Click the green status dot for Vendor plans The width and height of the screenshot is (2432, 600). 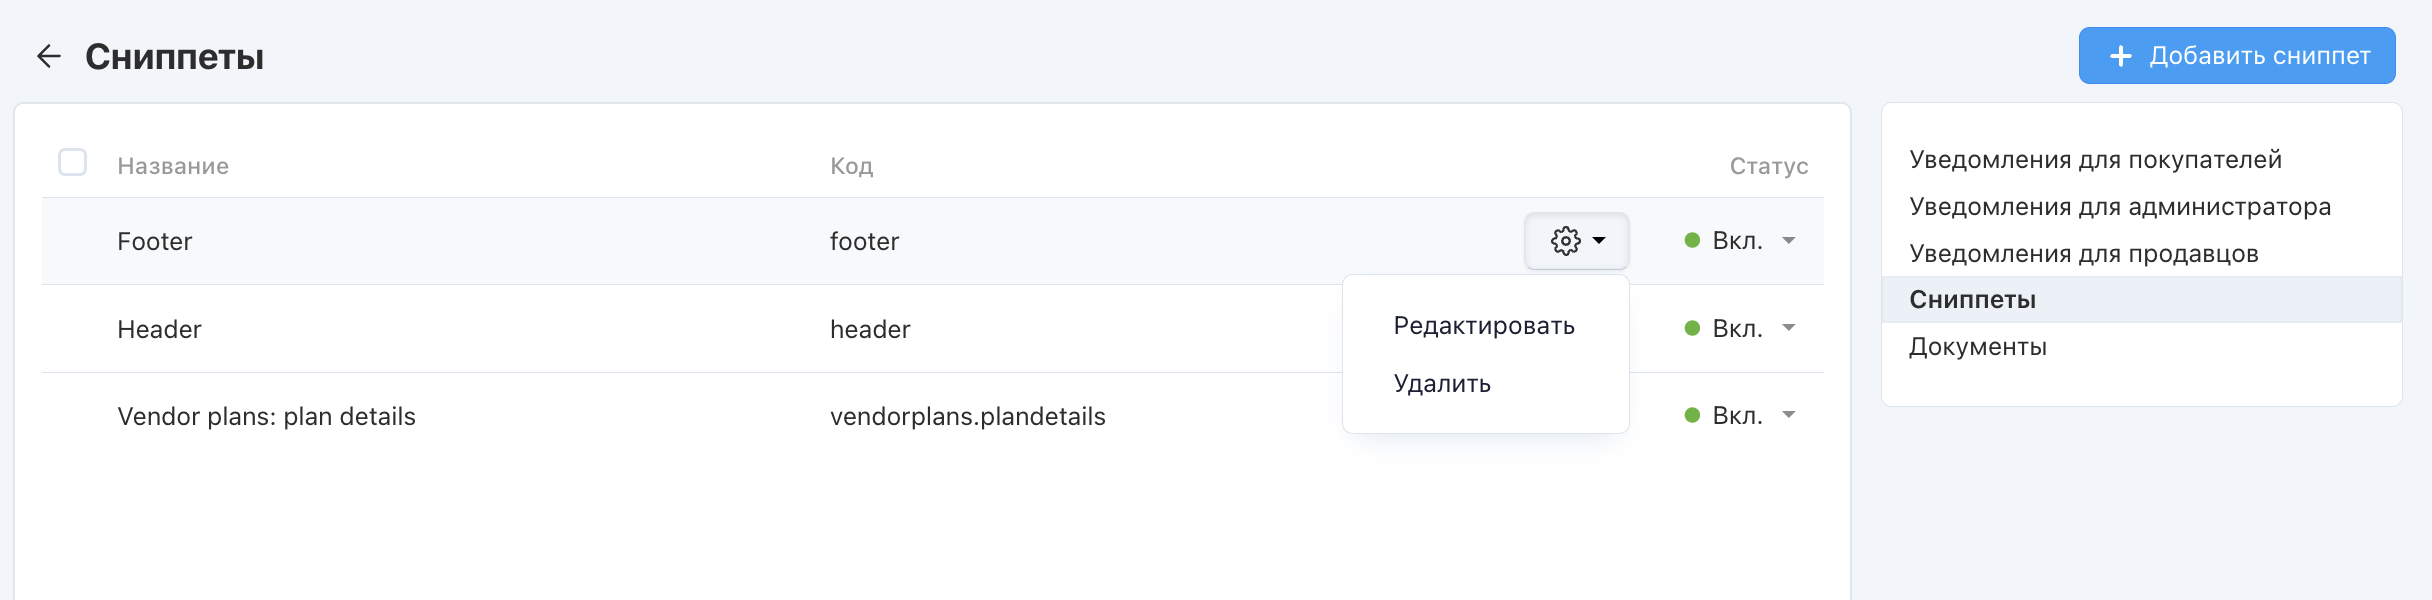point(1692,415)
